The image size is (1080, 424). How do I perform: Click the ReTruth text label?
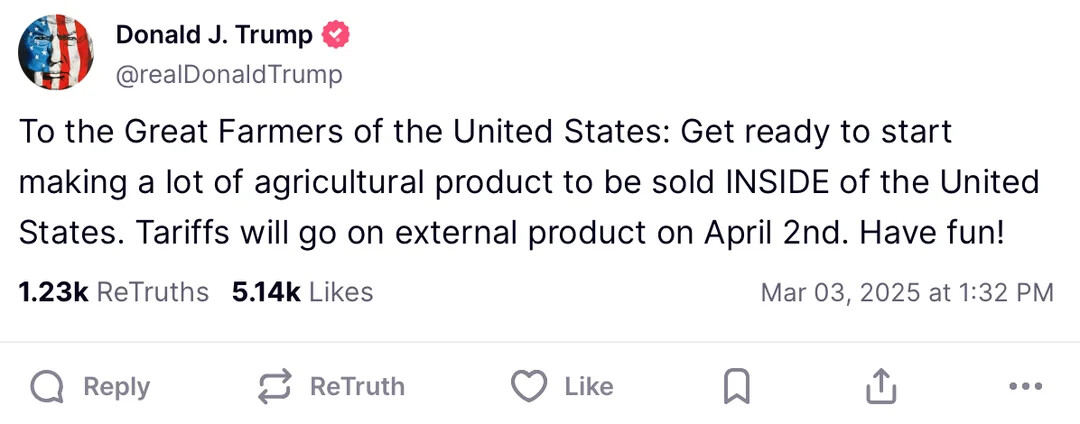(357, 387)
